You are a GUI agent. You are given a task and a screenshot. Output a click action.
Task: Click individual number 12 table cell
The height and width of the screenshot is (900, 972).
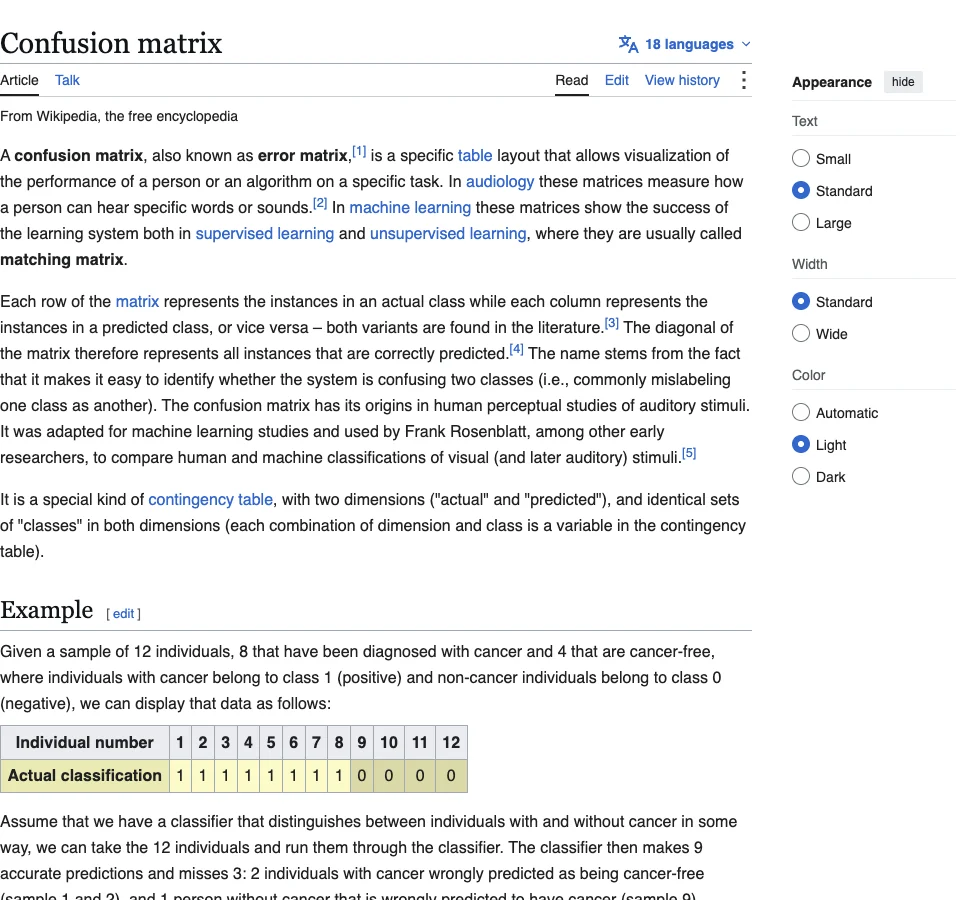(451, 743)
